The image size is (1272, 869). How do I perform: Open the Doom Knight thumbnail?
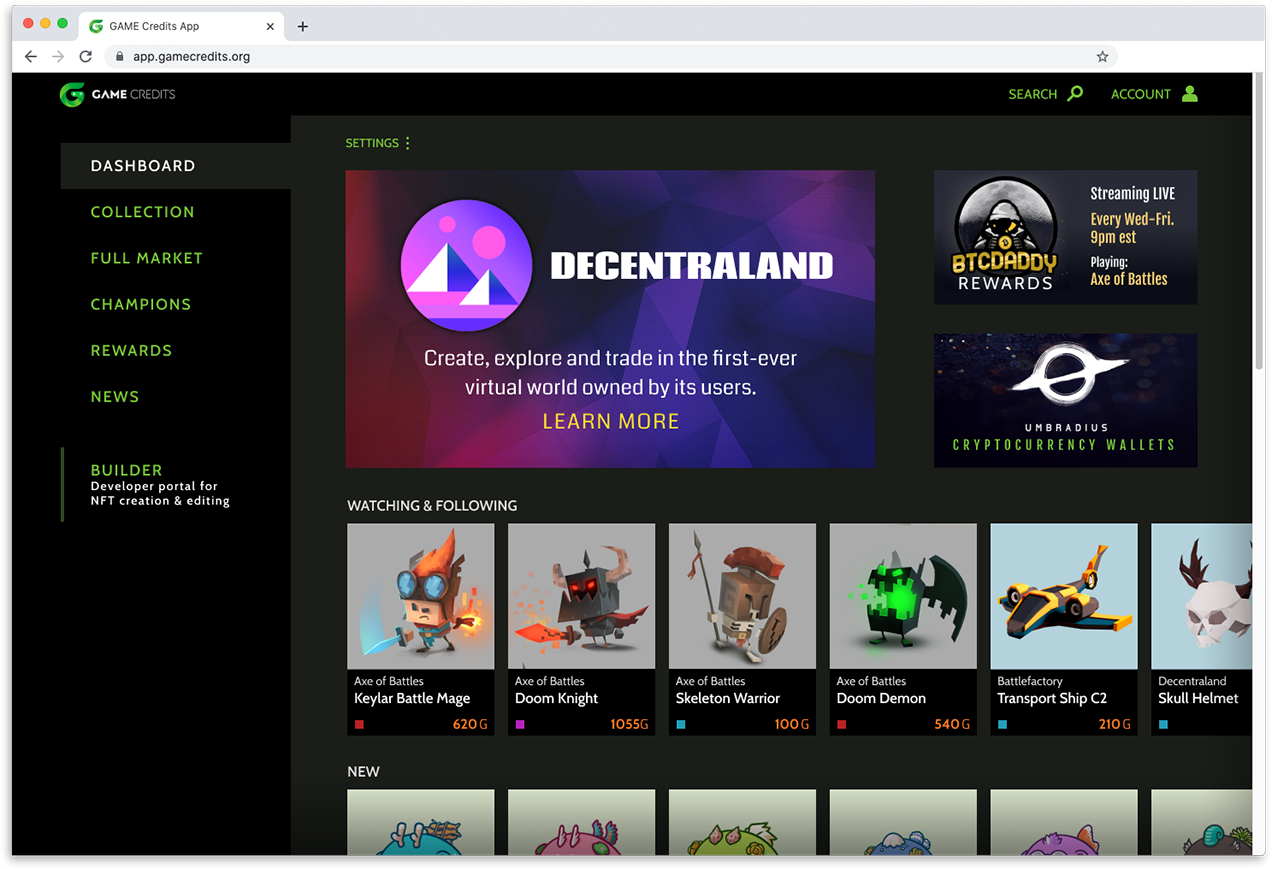[x=582, y=596]
